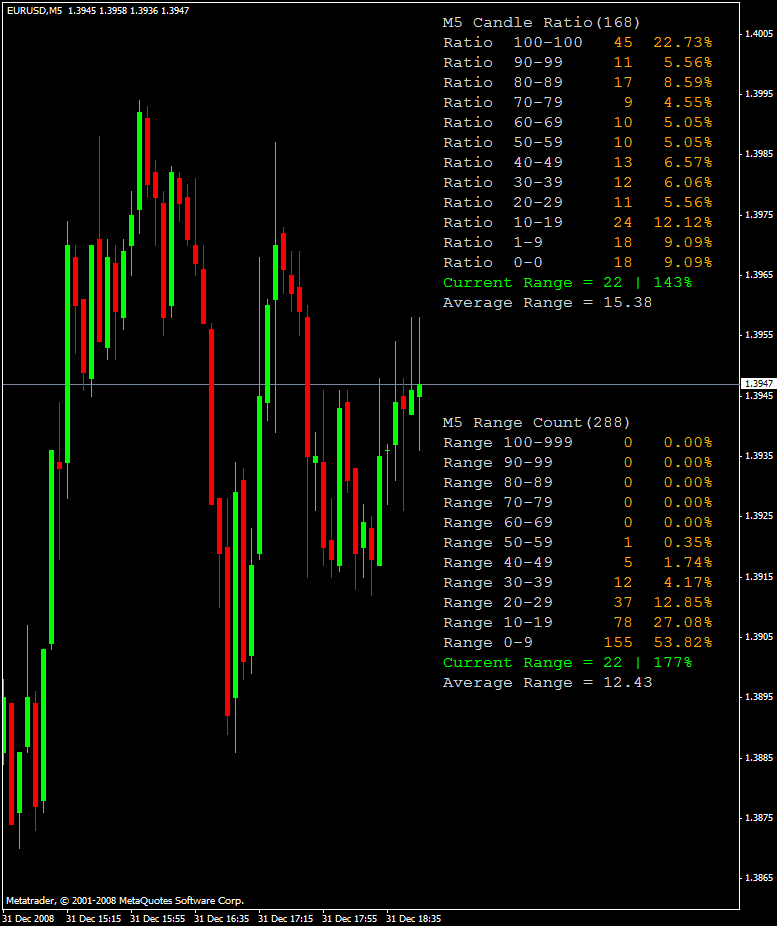Screen dimensions: 777x926
Task: Click the 31 Dec 15:15 time label
Action: tap(93, 919)
